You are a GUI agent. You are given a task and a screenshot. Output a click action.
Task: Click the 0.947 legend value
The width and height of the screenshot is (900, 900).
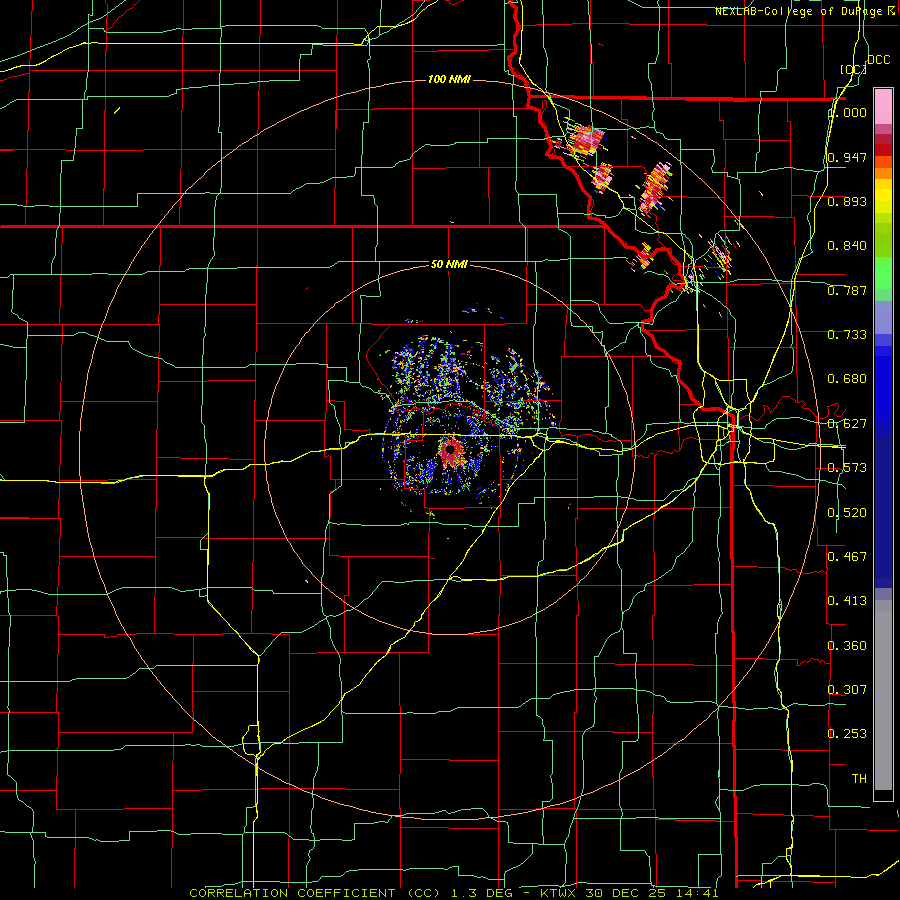[847, 157]
